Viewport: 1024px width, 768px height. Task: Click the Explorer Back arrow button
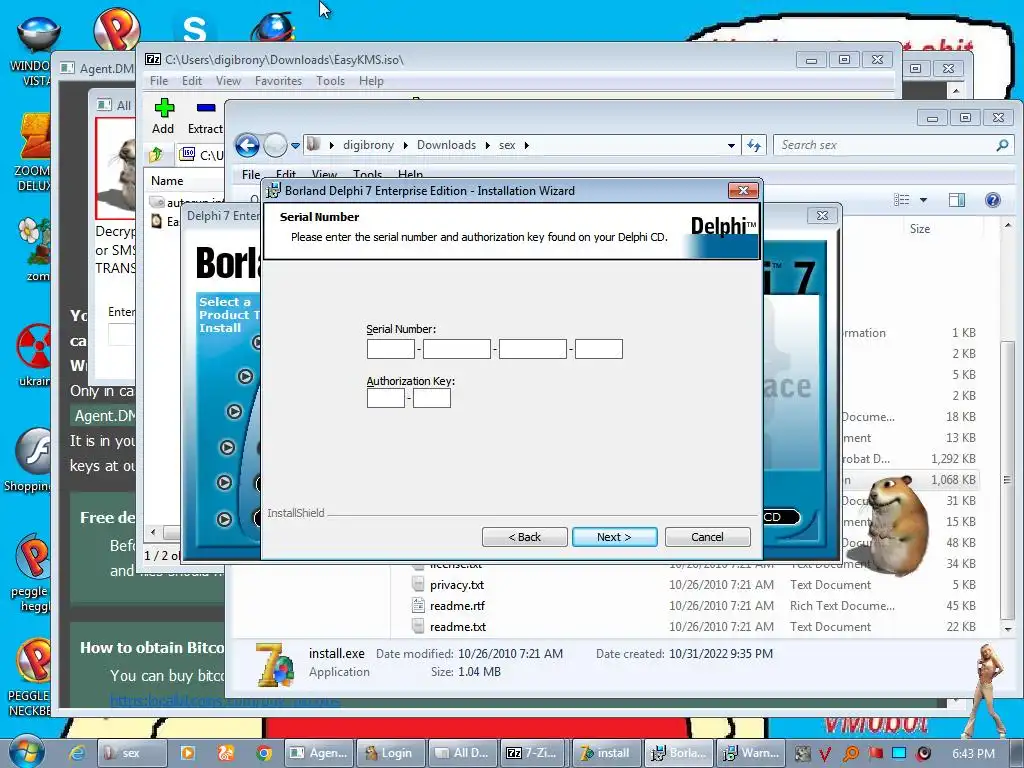(x=248, y=145)
